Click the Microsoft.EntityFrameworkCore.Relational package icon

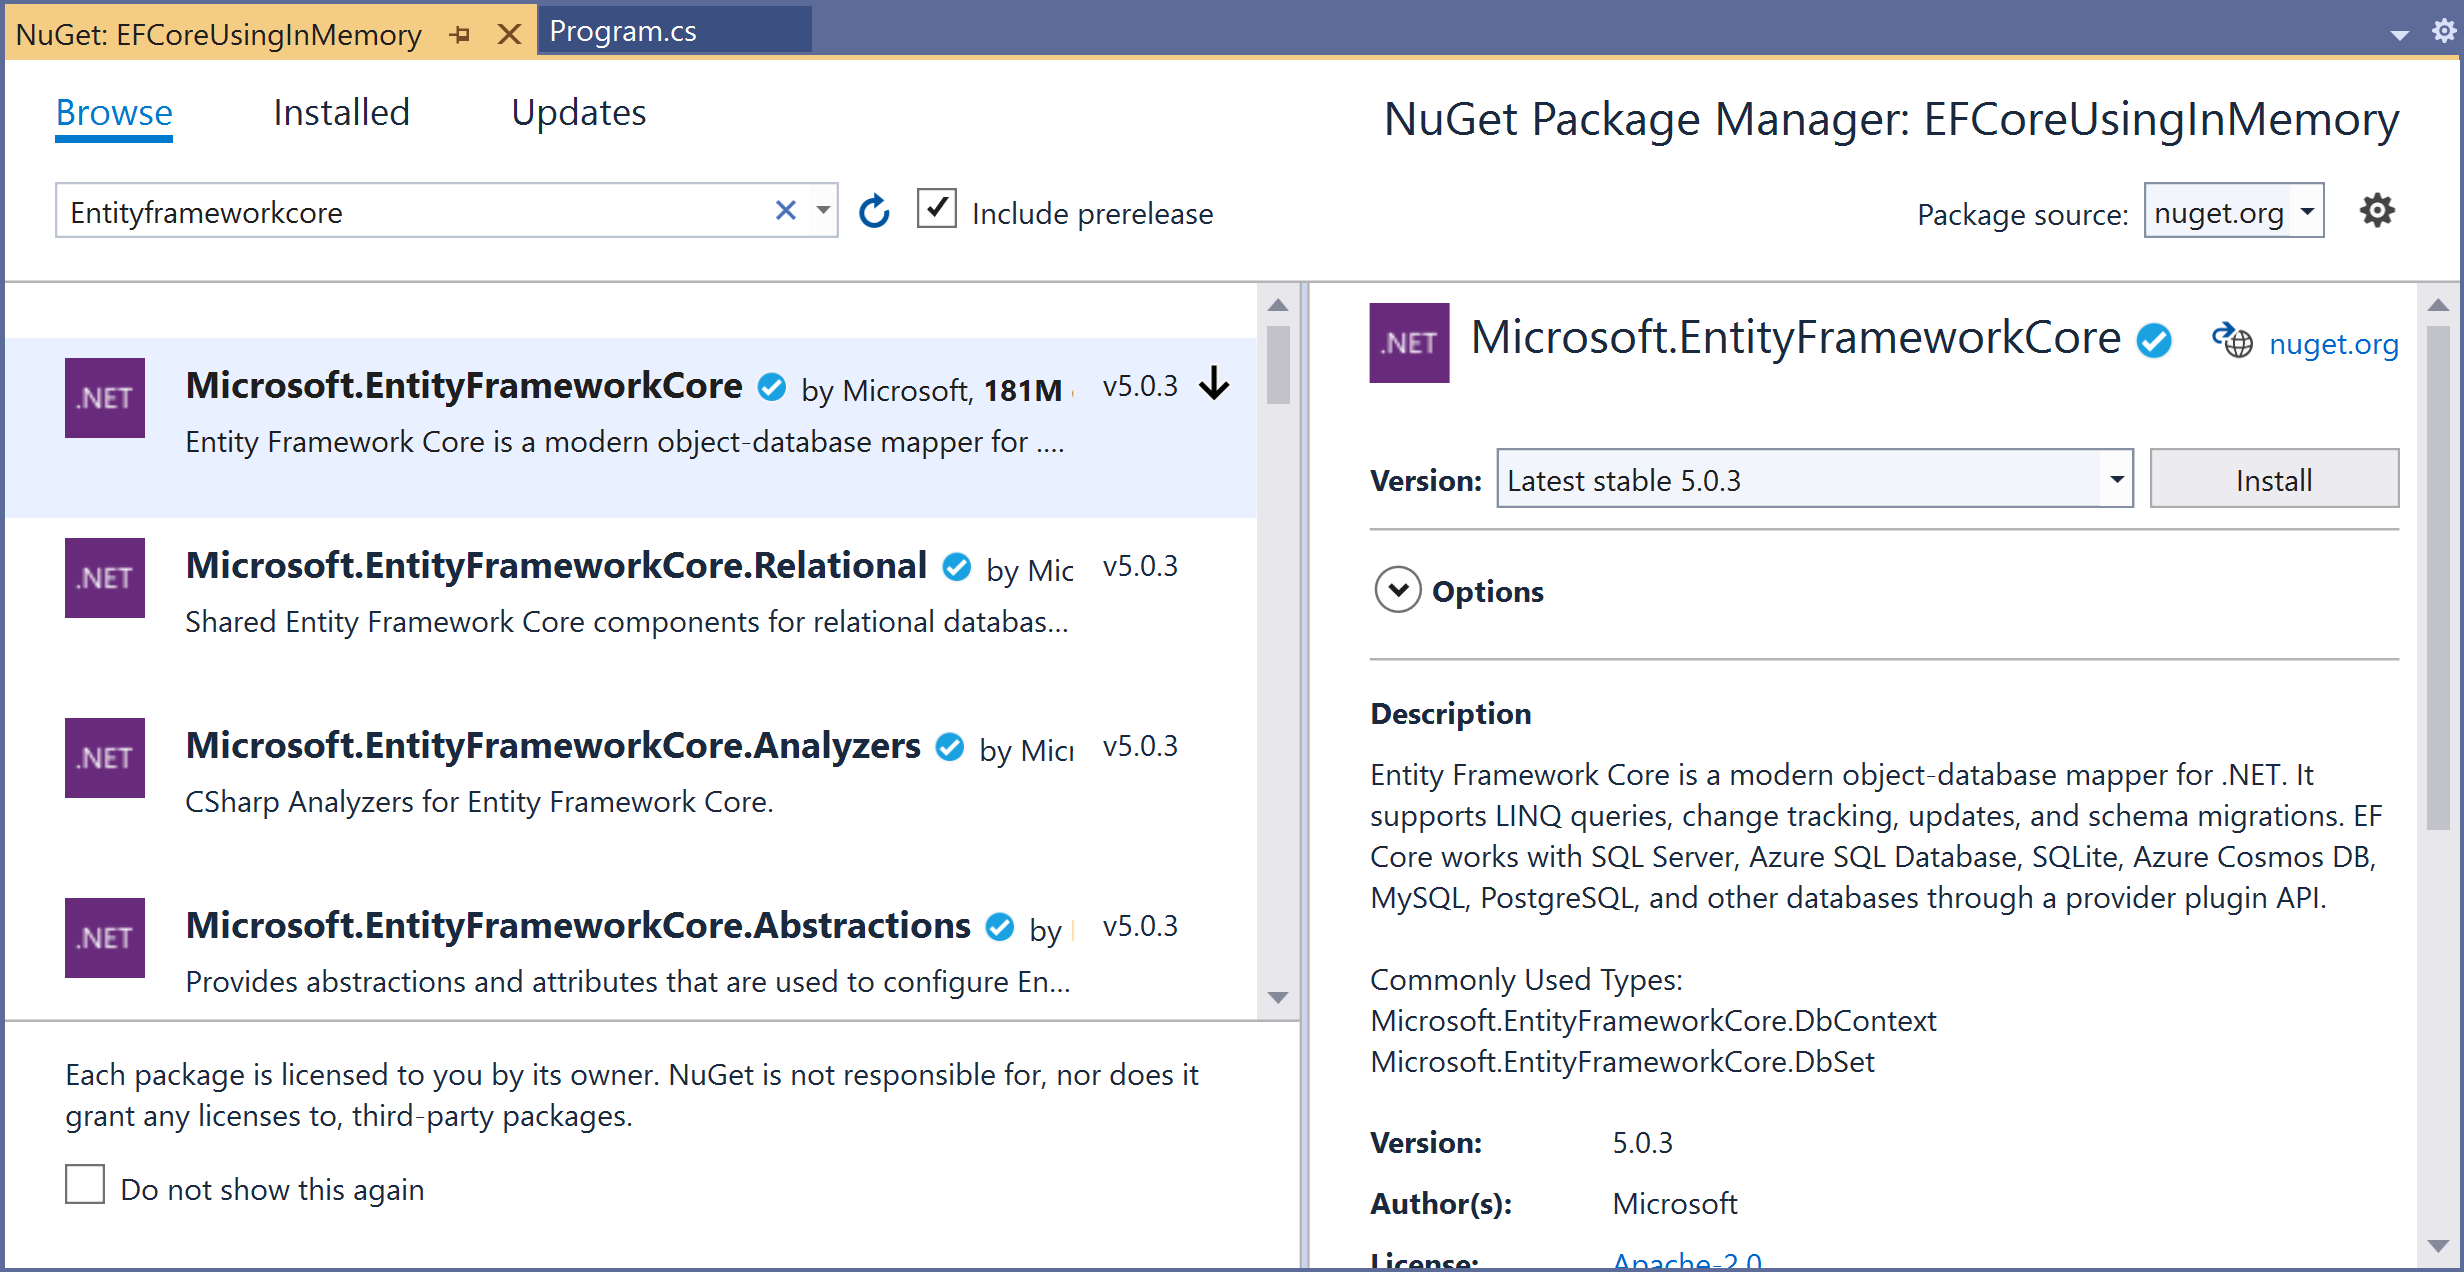[105, 578]
